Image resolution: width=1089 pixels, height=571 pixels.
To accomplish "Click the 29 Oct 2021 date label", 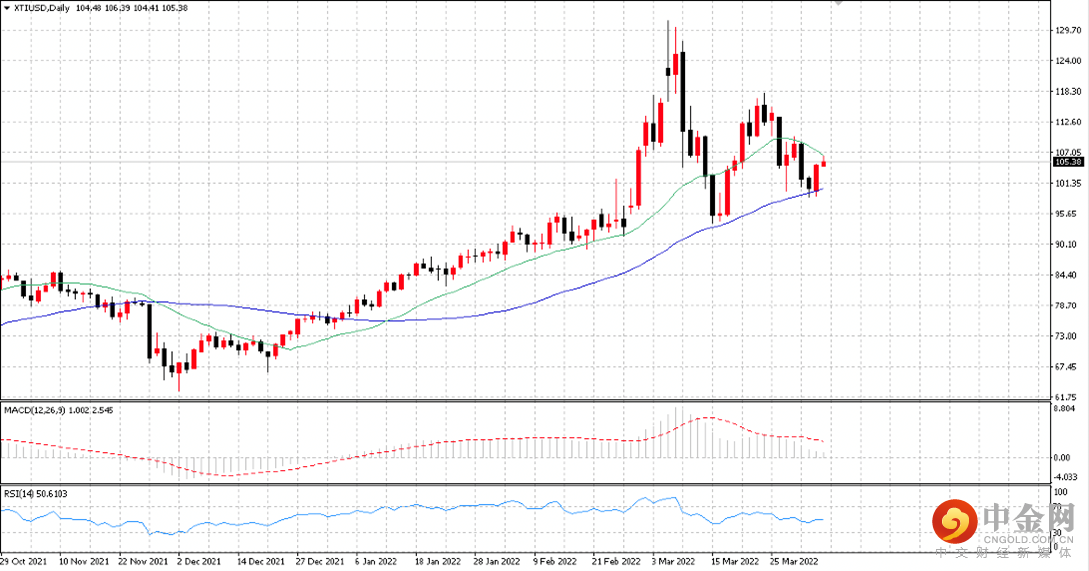I will [24, 561].
